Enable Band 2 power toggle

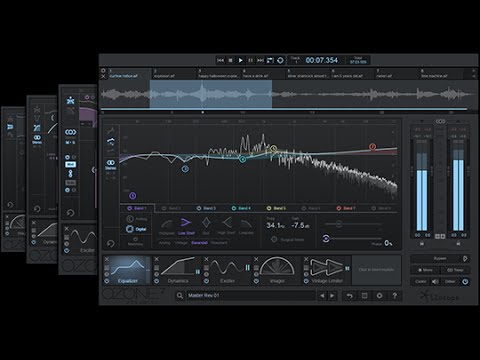(164, 208)
